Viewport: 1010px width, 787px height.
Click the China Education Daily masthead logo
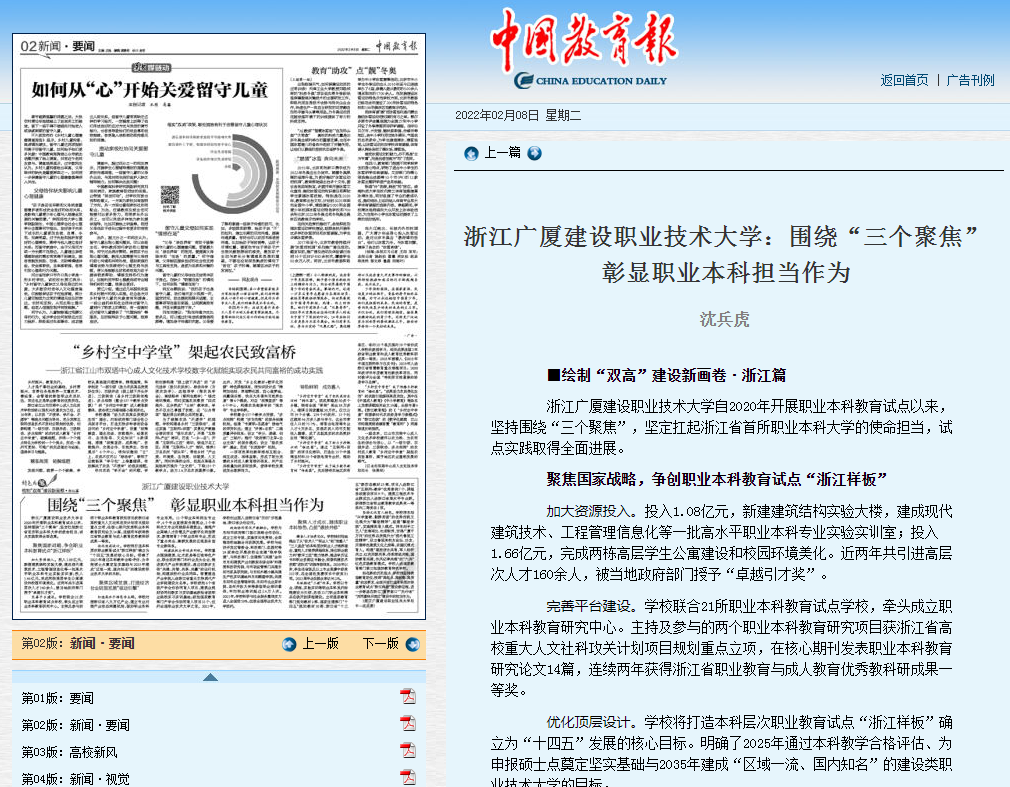click(x=584, y=48)
